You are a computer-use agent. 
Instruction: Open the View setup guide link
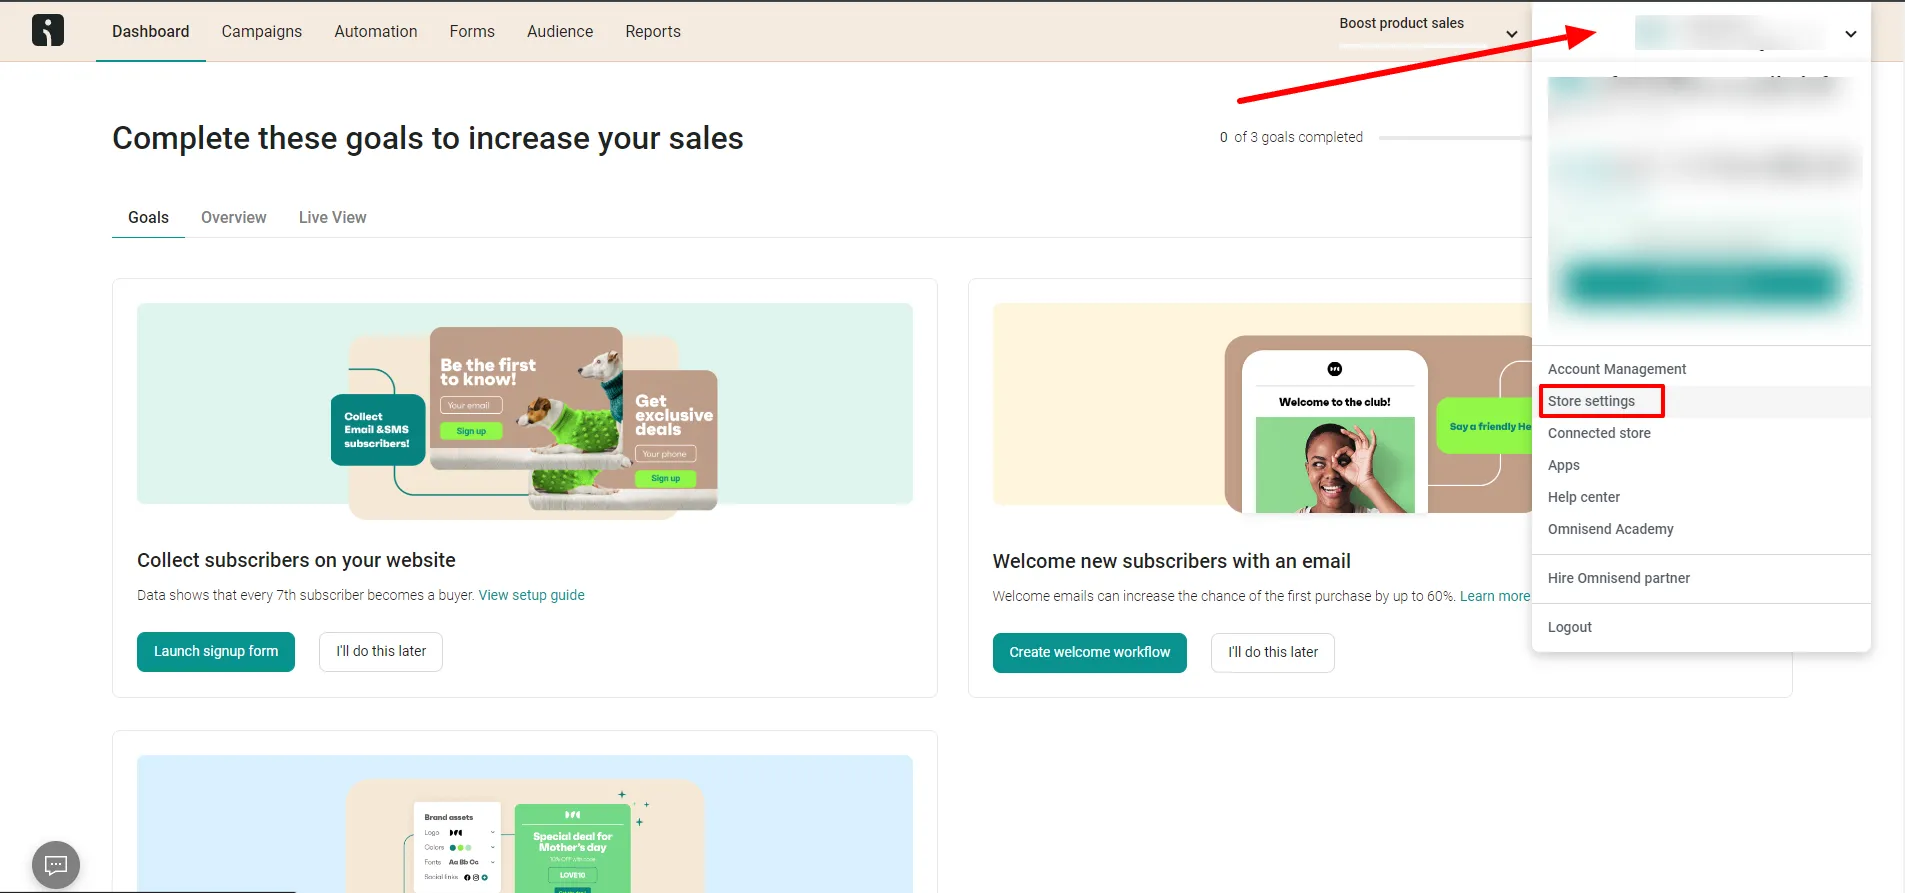(x=532, y=595)
